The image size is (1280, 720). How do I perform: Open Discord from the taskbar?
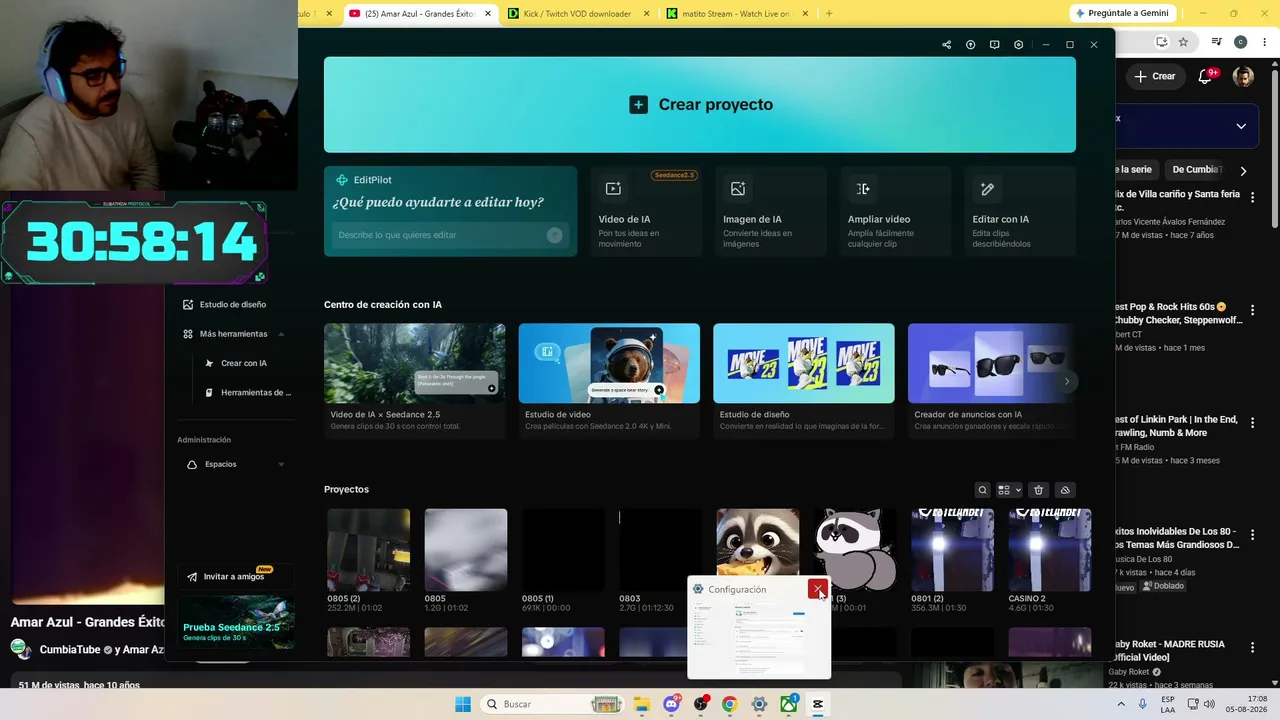coord(671,704)
